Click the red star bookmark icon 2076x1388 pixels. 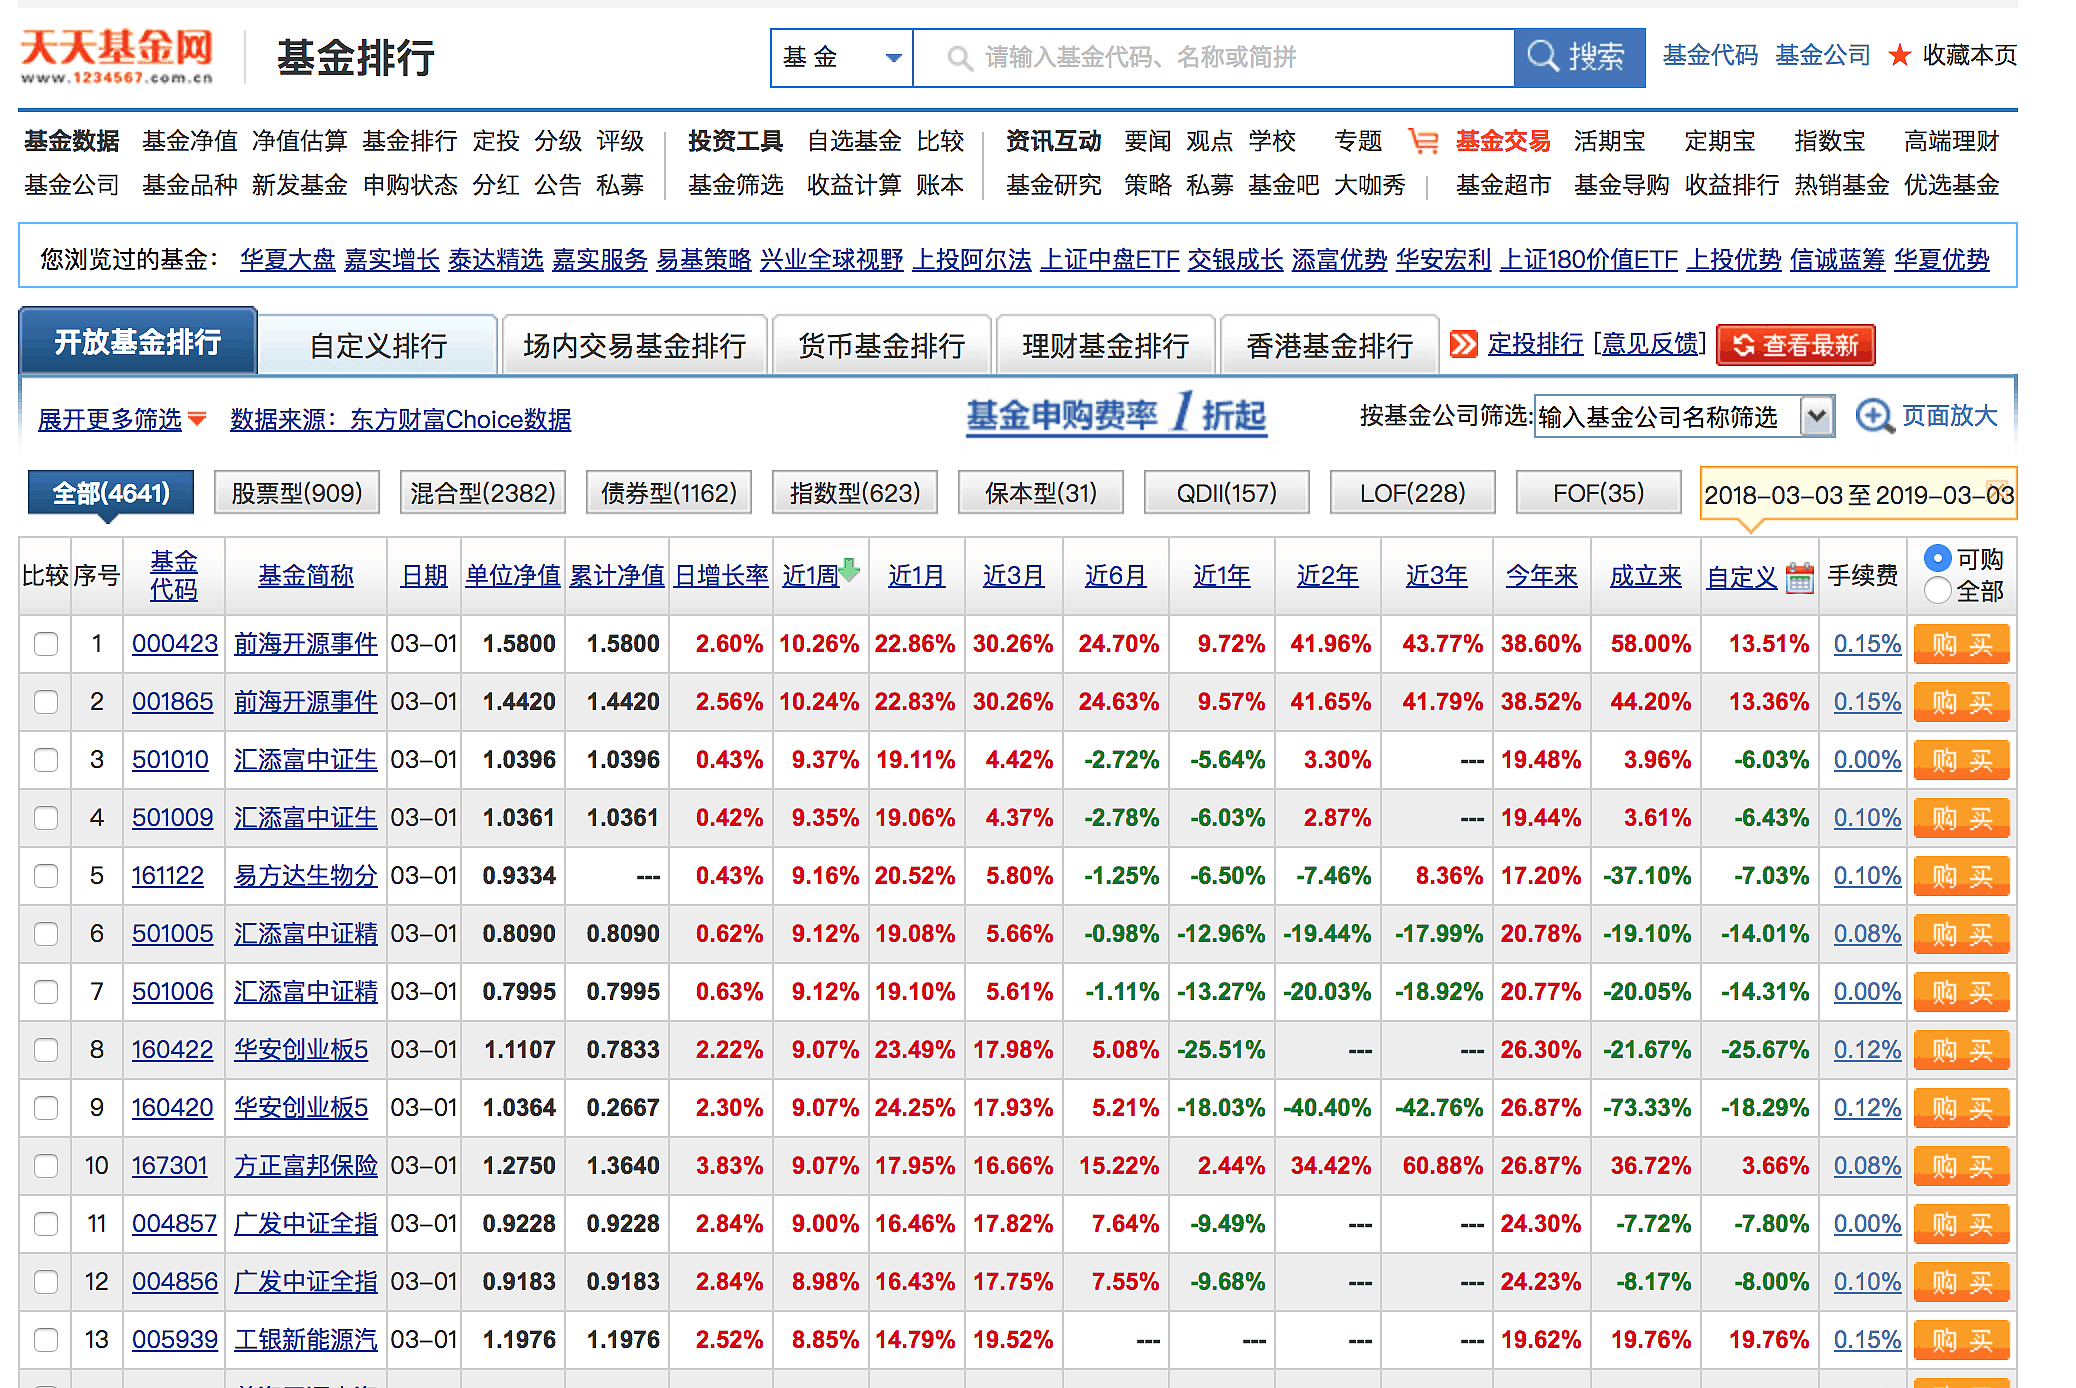(1898, 56)
